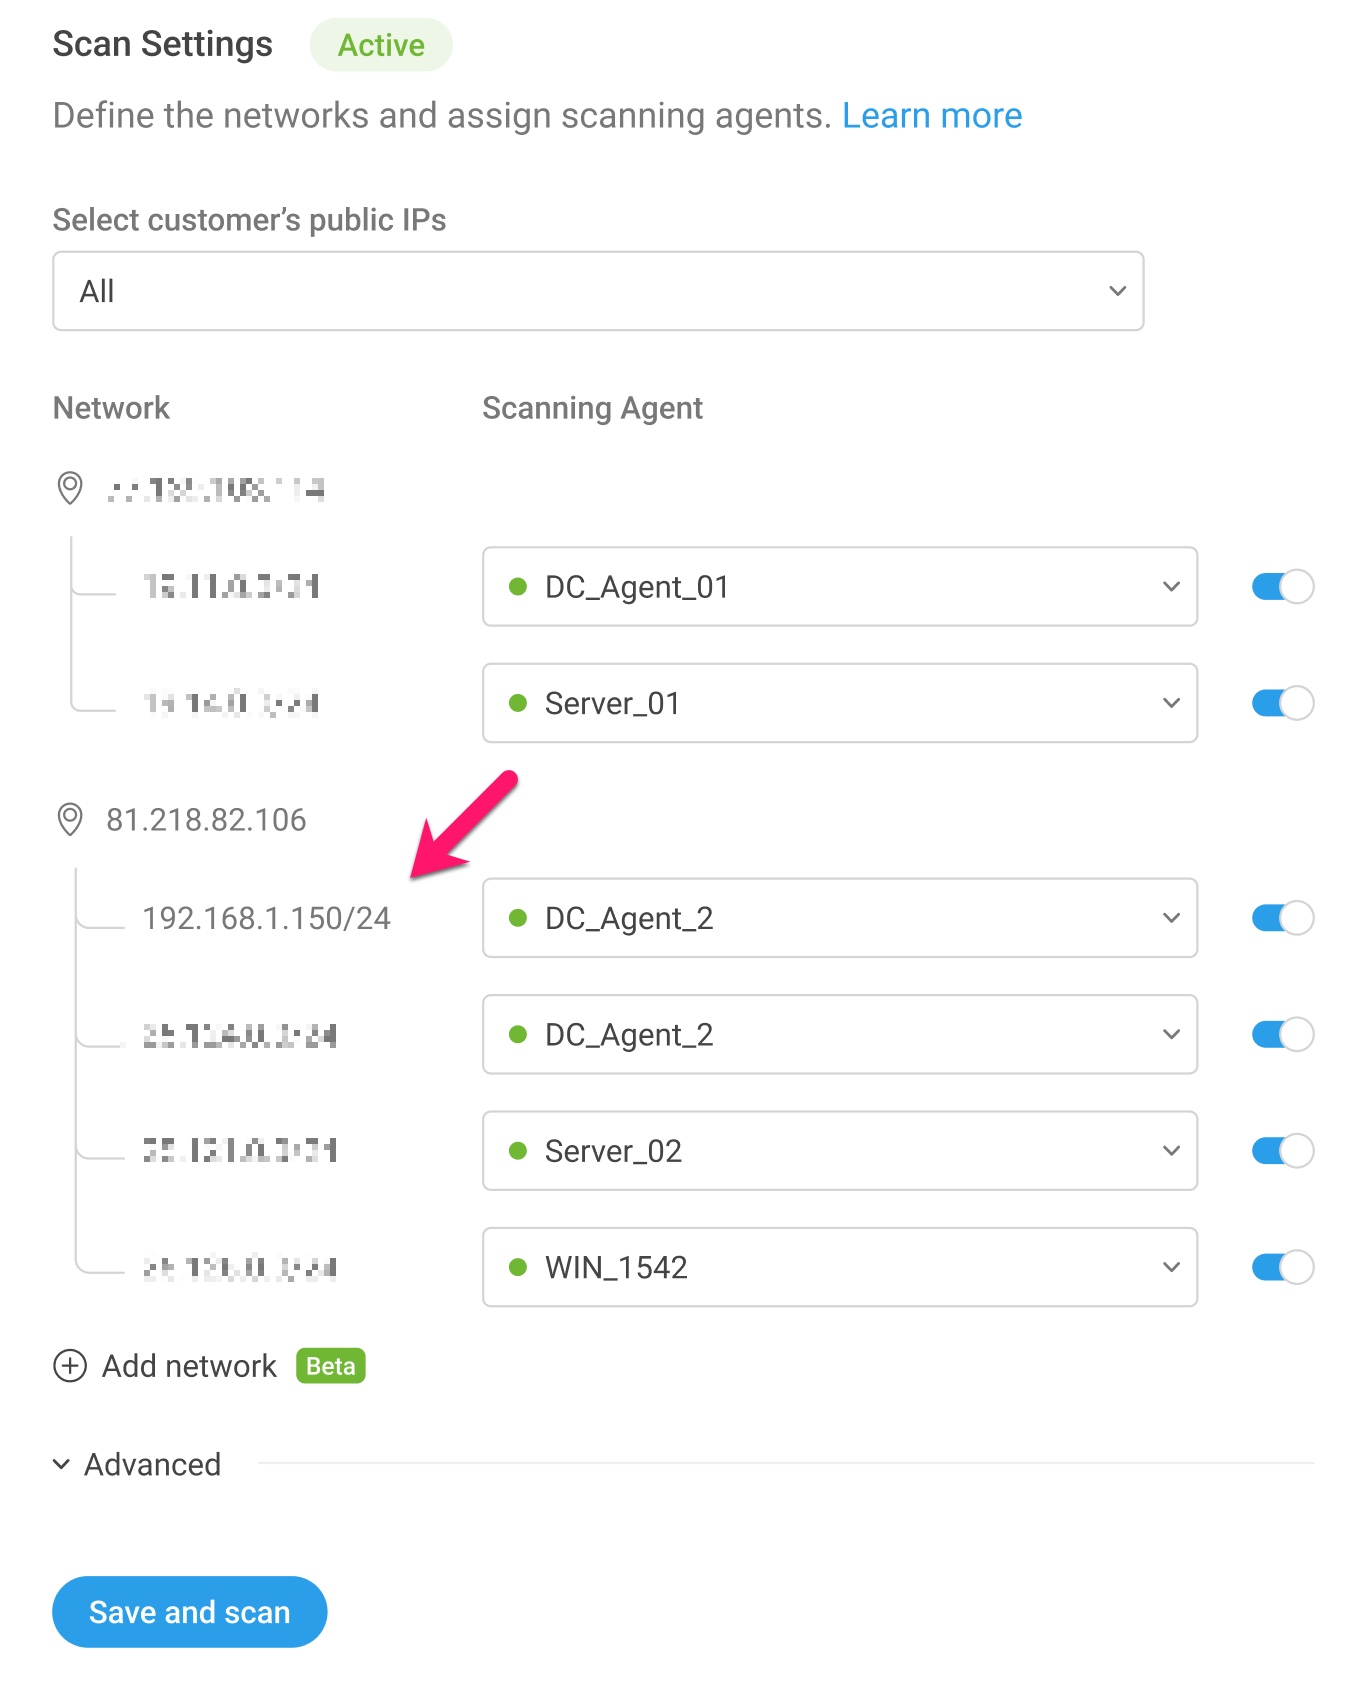Screen dimensions: 1352x1696
Task: Open the Server_02 scanning agent dropdown
Action: pyautogui.click(x=840, y=1151)
